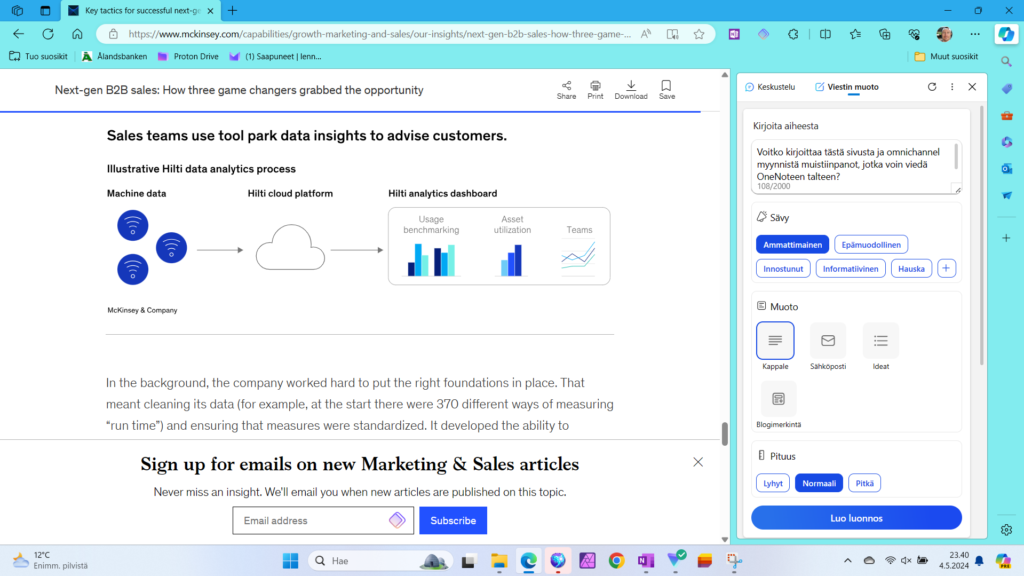Open the tab actions menu icon
This screenshot has width=1024, height=576.
(x=45, y=10)
